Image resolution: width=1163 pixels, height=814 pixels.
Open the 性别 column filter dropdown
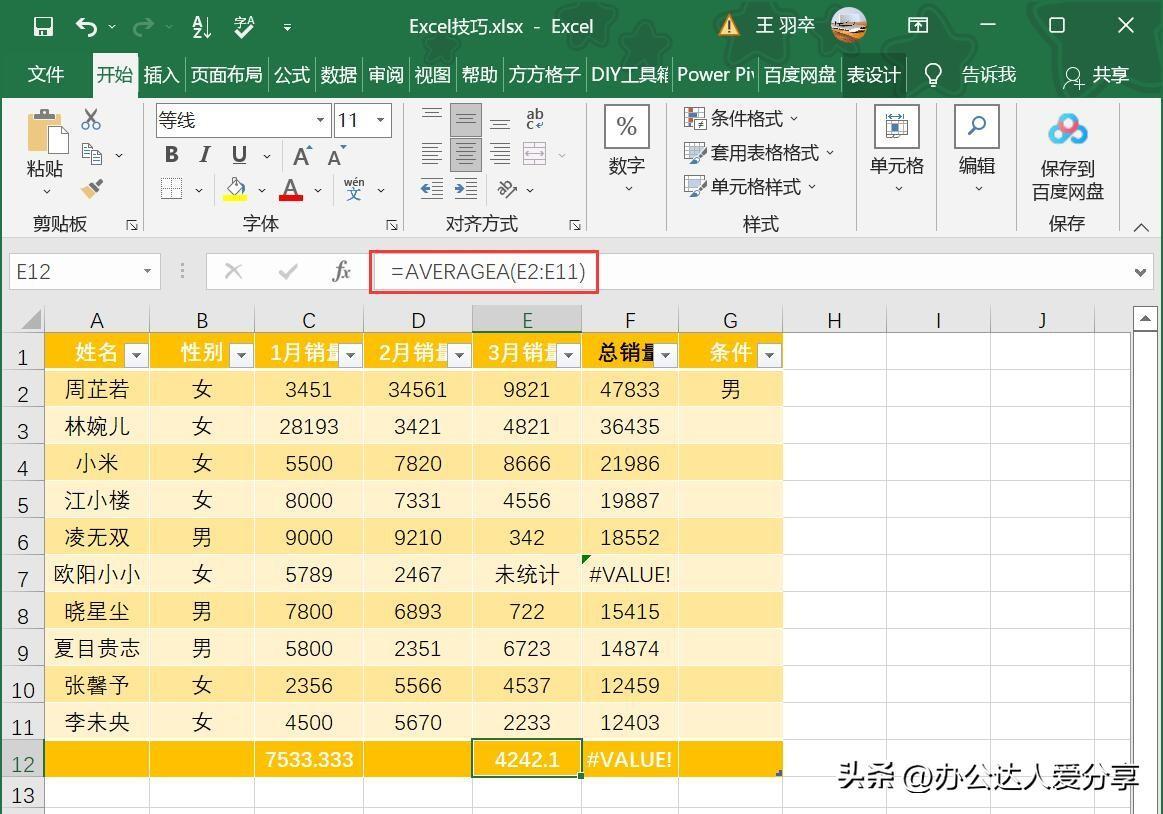(x=241, y=354)
